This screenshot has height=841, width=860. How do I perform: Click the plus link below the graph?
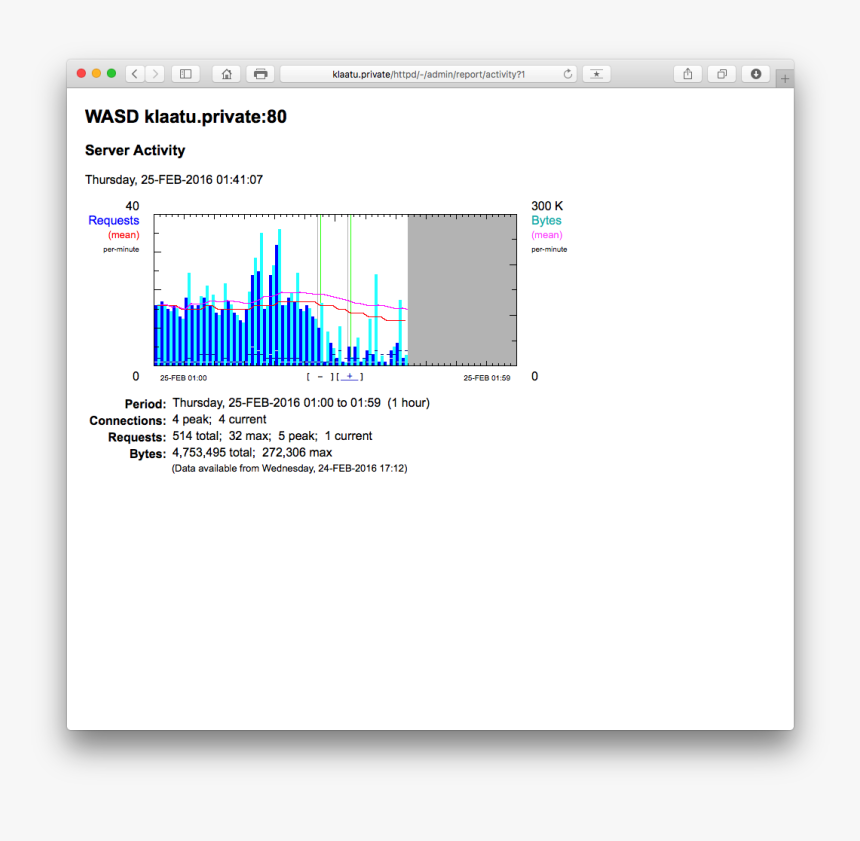point(349,377)
